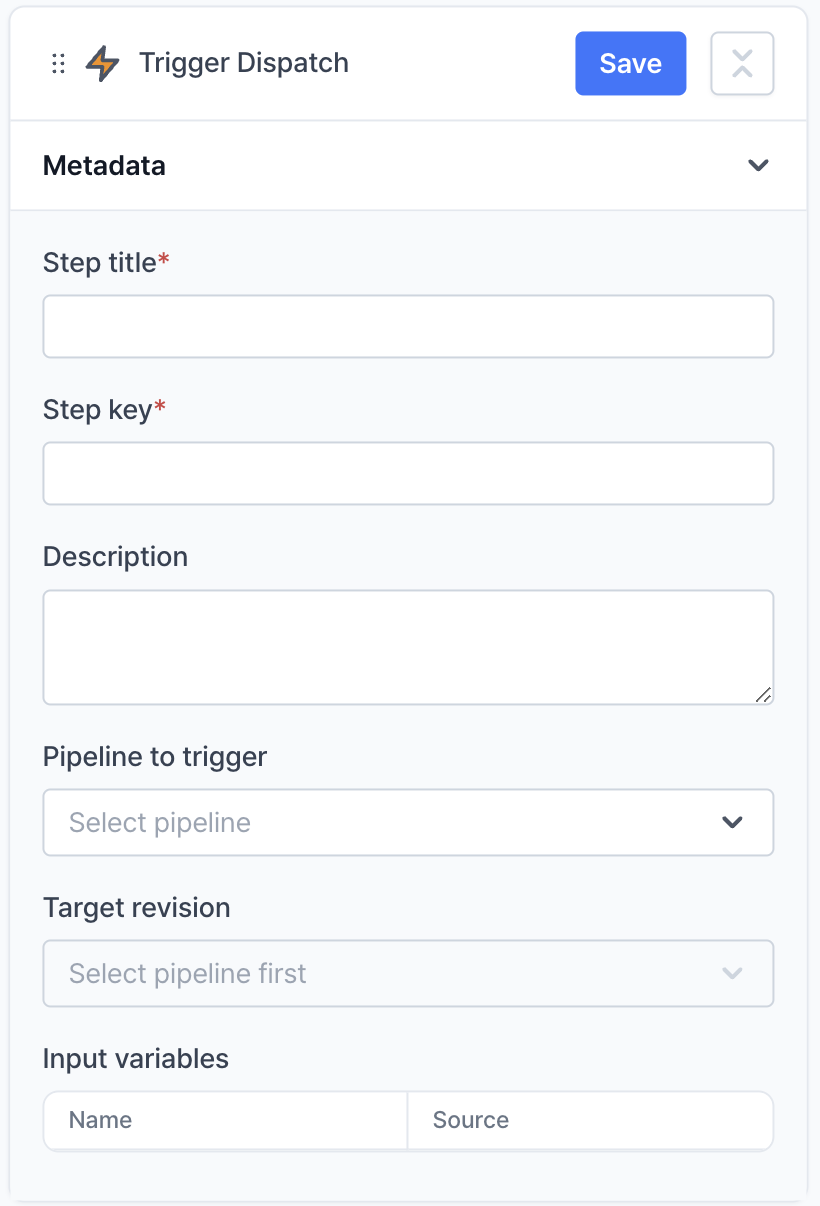
Task: Click the lightning bolt Trigger Dispatch icon
Action: click(x=102, y=64)
